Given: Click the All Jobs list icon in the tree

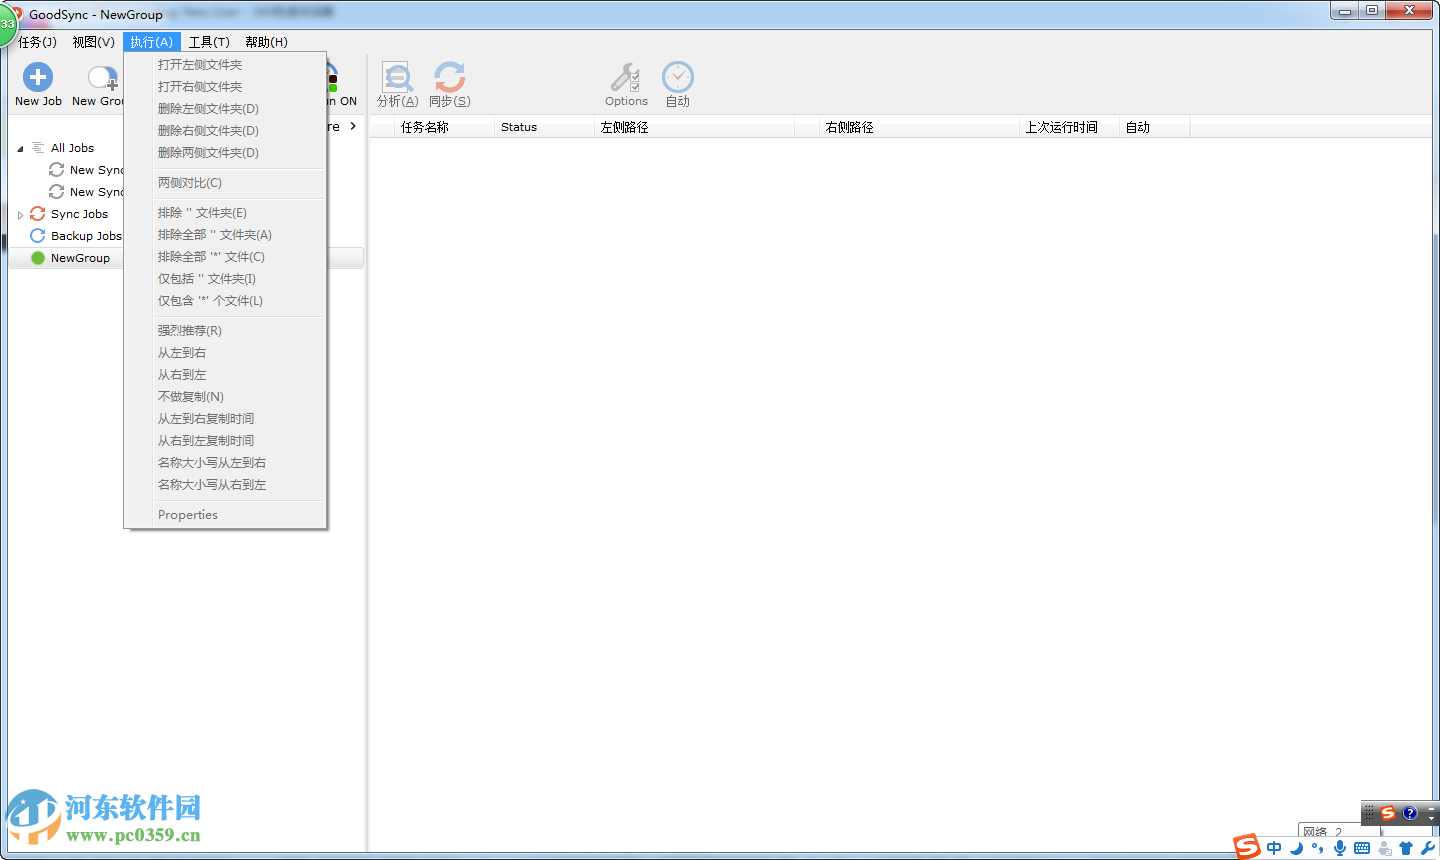Looking at the screenshot, I should point(38,148).
